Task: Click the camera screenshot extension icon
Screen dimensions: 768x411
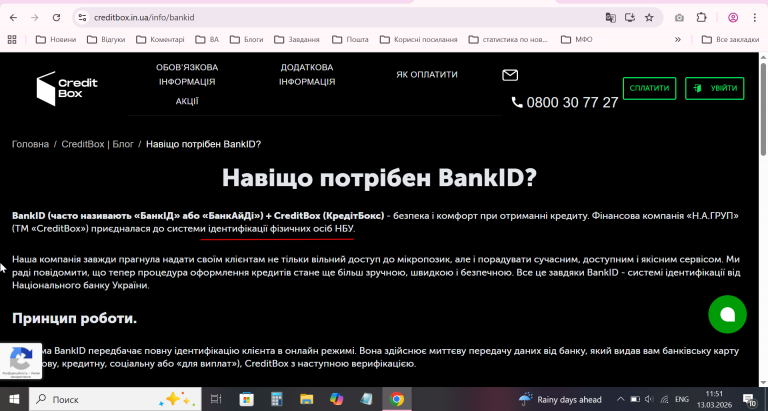Action: [x=679, y=18]
